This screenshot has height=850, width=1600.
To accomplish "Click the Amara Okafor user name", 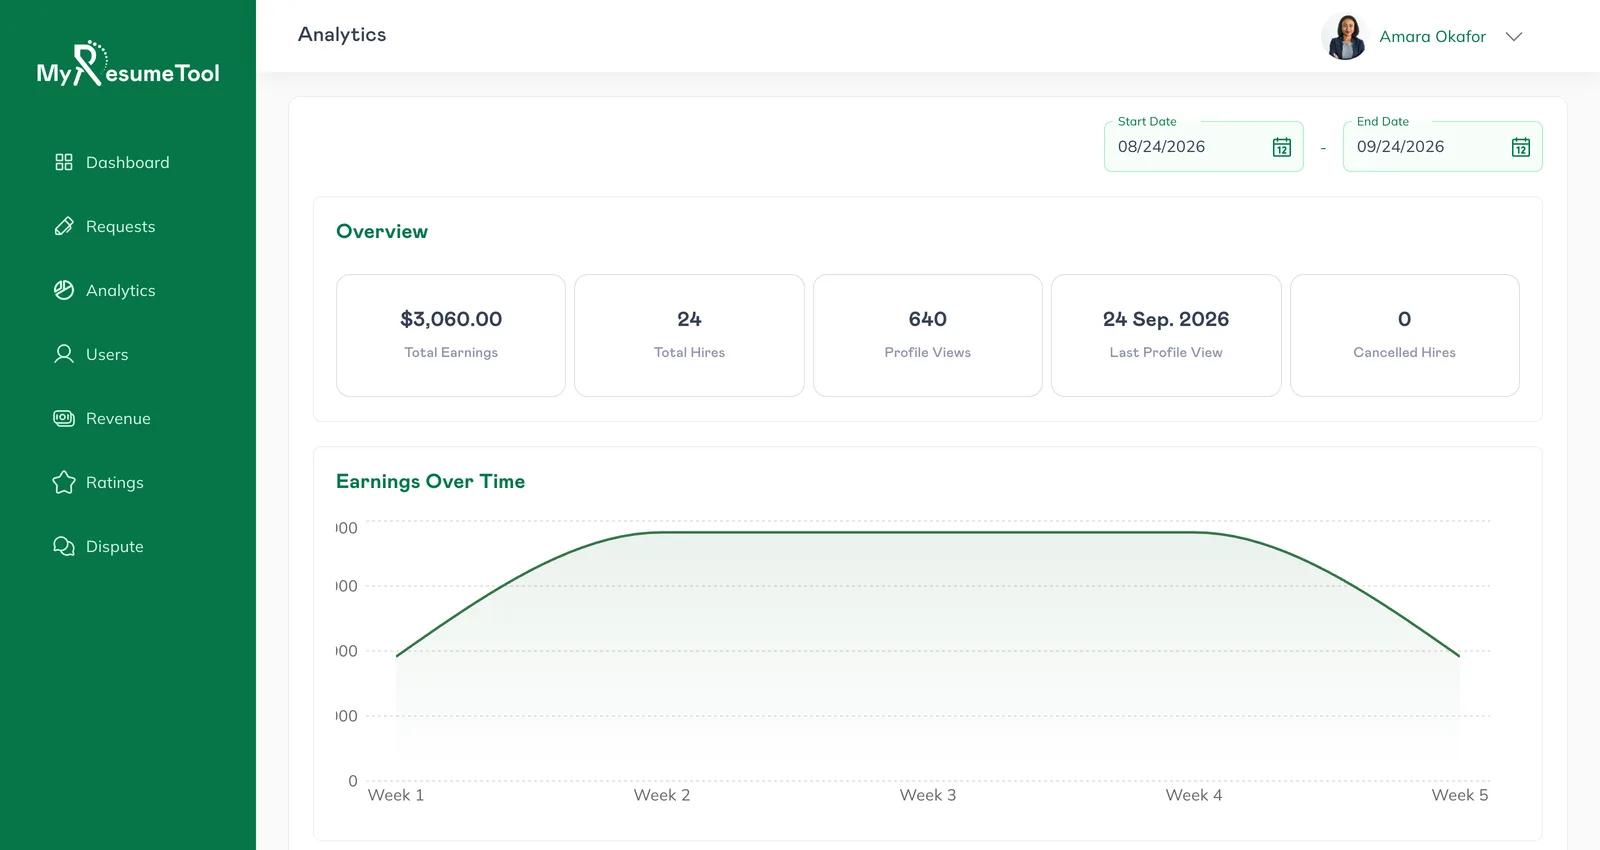I will 1432,37.
